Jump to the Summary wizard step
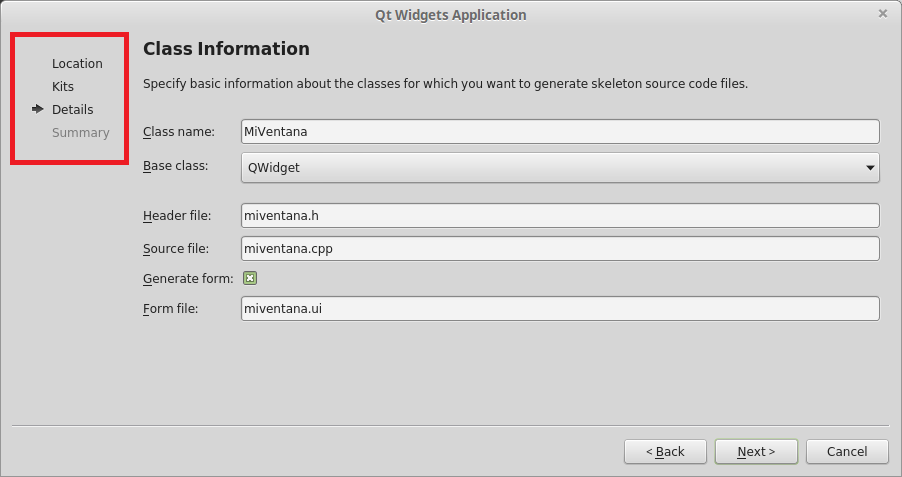 point(80,132)
